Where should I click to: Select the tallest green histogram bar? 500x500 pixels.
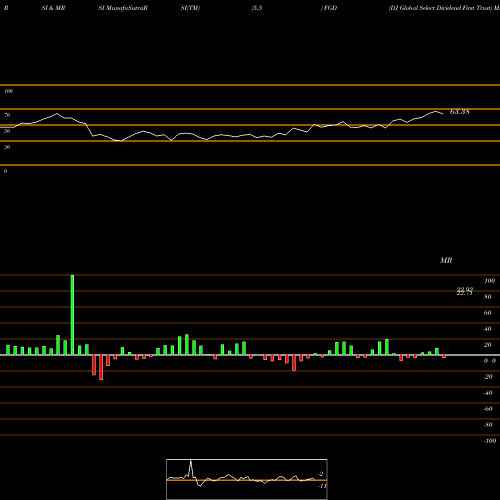[72, 315]
